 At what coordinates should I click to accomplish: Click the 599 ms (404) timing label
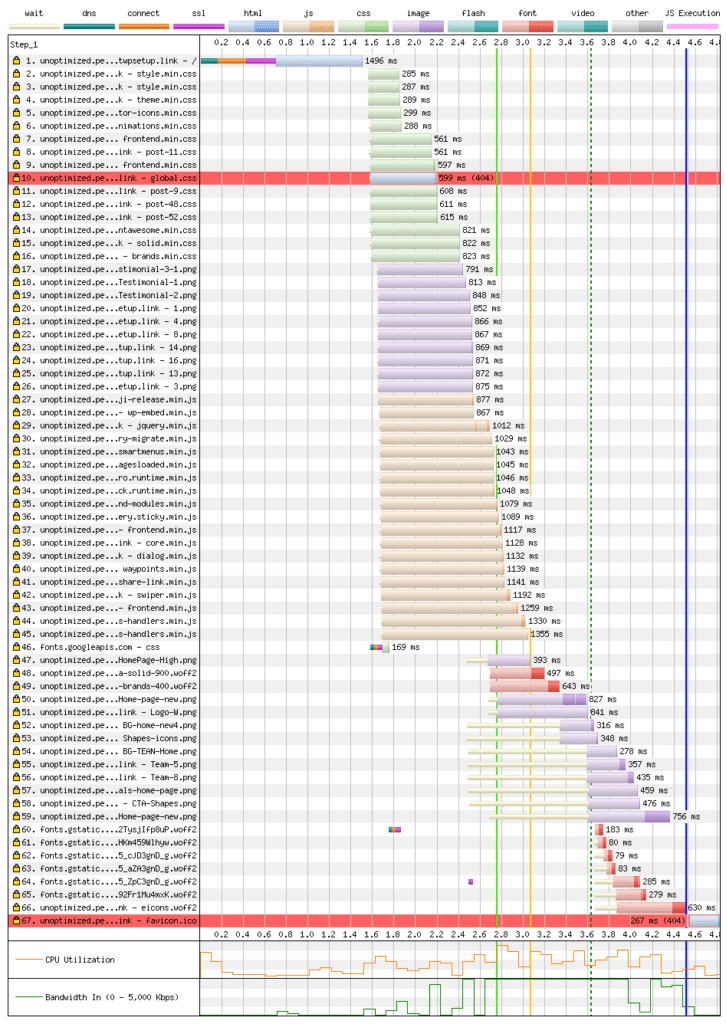coord(466,178)
